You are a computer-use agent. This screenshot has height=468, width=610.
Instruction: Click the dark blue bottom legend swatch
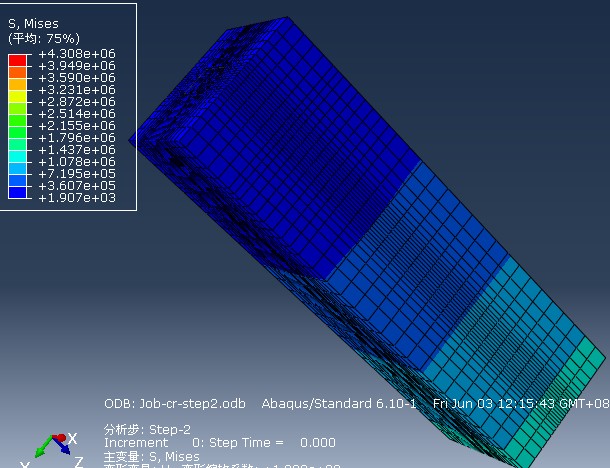18,193
